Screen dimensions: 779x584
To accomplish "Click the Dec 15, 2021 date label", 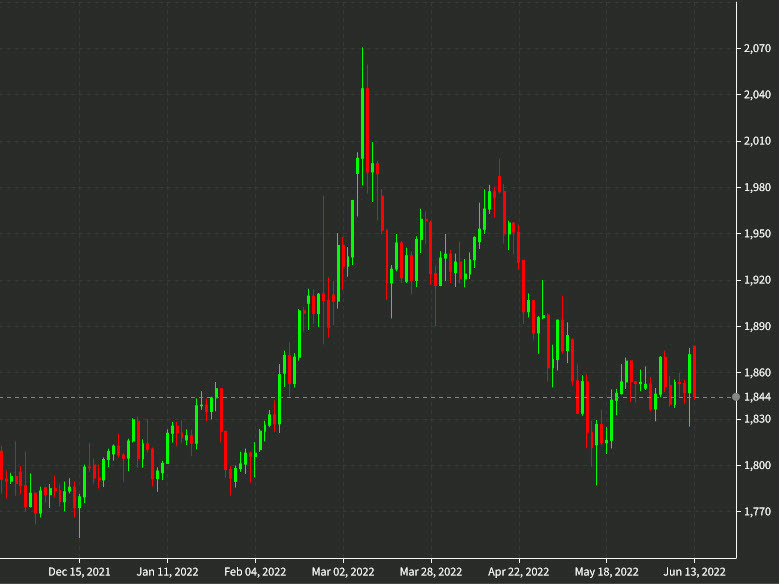I will coord(79,572).
